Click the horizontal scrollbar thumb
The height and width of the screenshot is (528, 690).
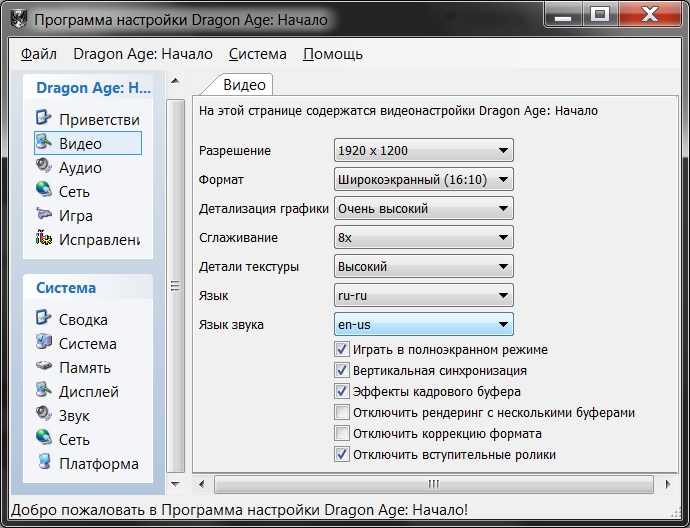click(x=433, y=484)
